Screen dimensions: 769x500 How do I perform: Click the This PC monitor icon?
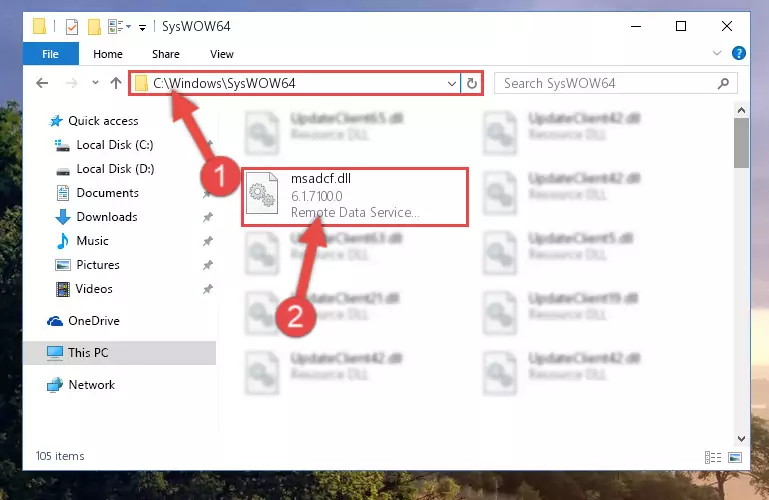click(55, 353)
